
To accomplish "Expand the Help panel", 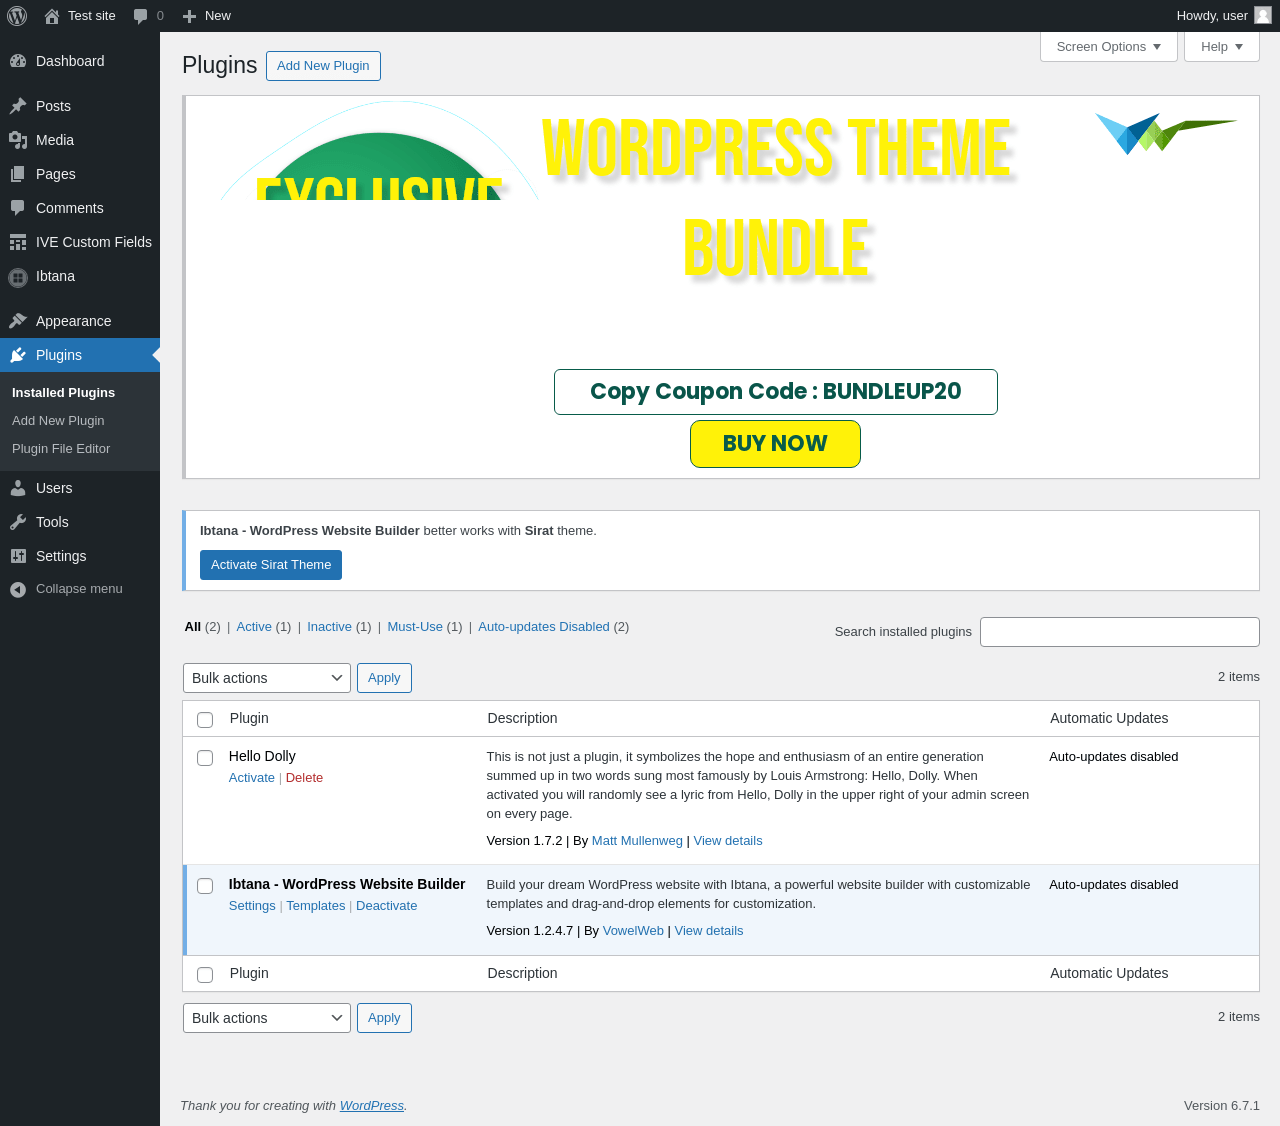I will pos(1222,46).
